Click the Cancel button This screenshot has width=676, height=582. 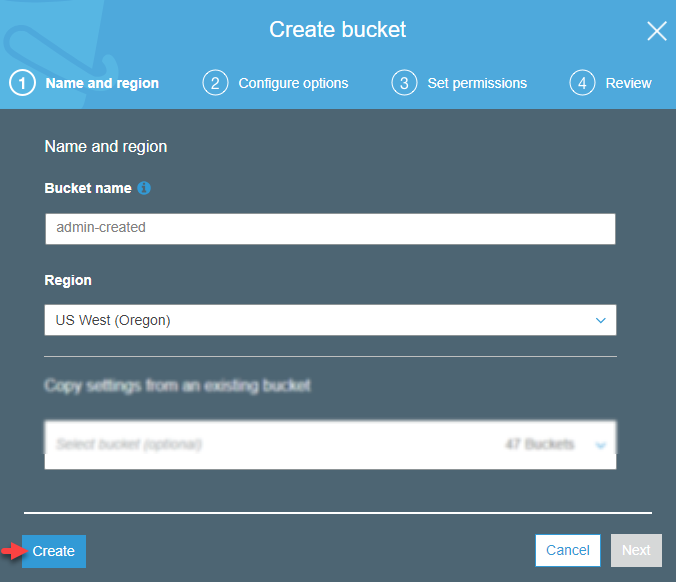[568, 550]
